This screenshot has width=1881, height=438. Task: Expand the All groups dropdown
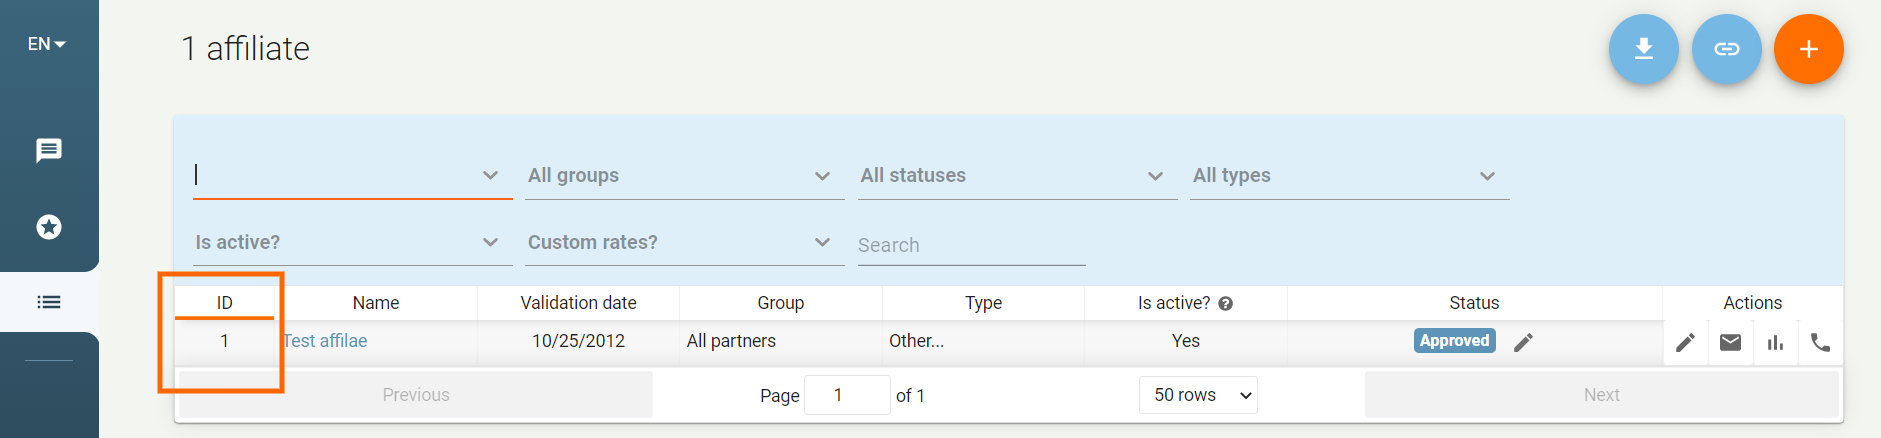click(x=685, y=175)
